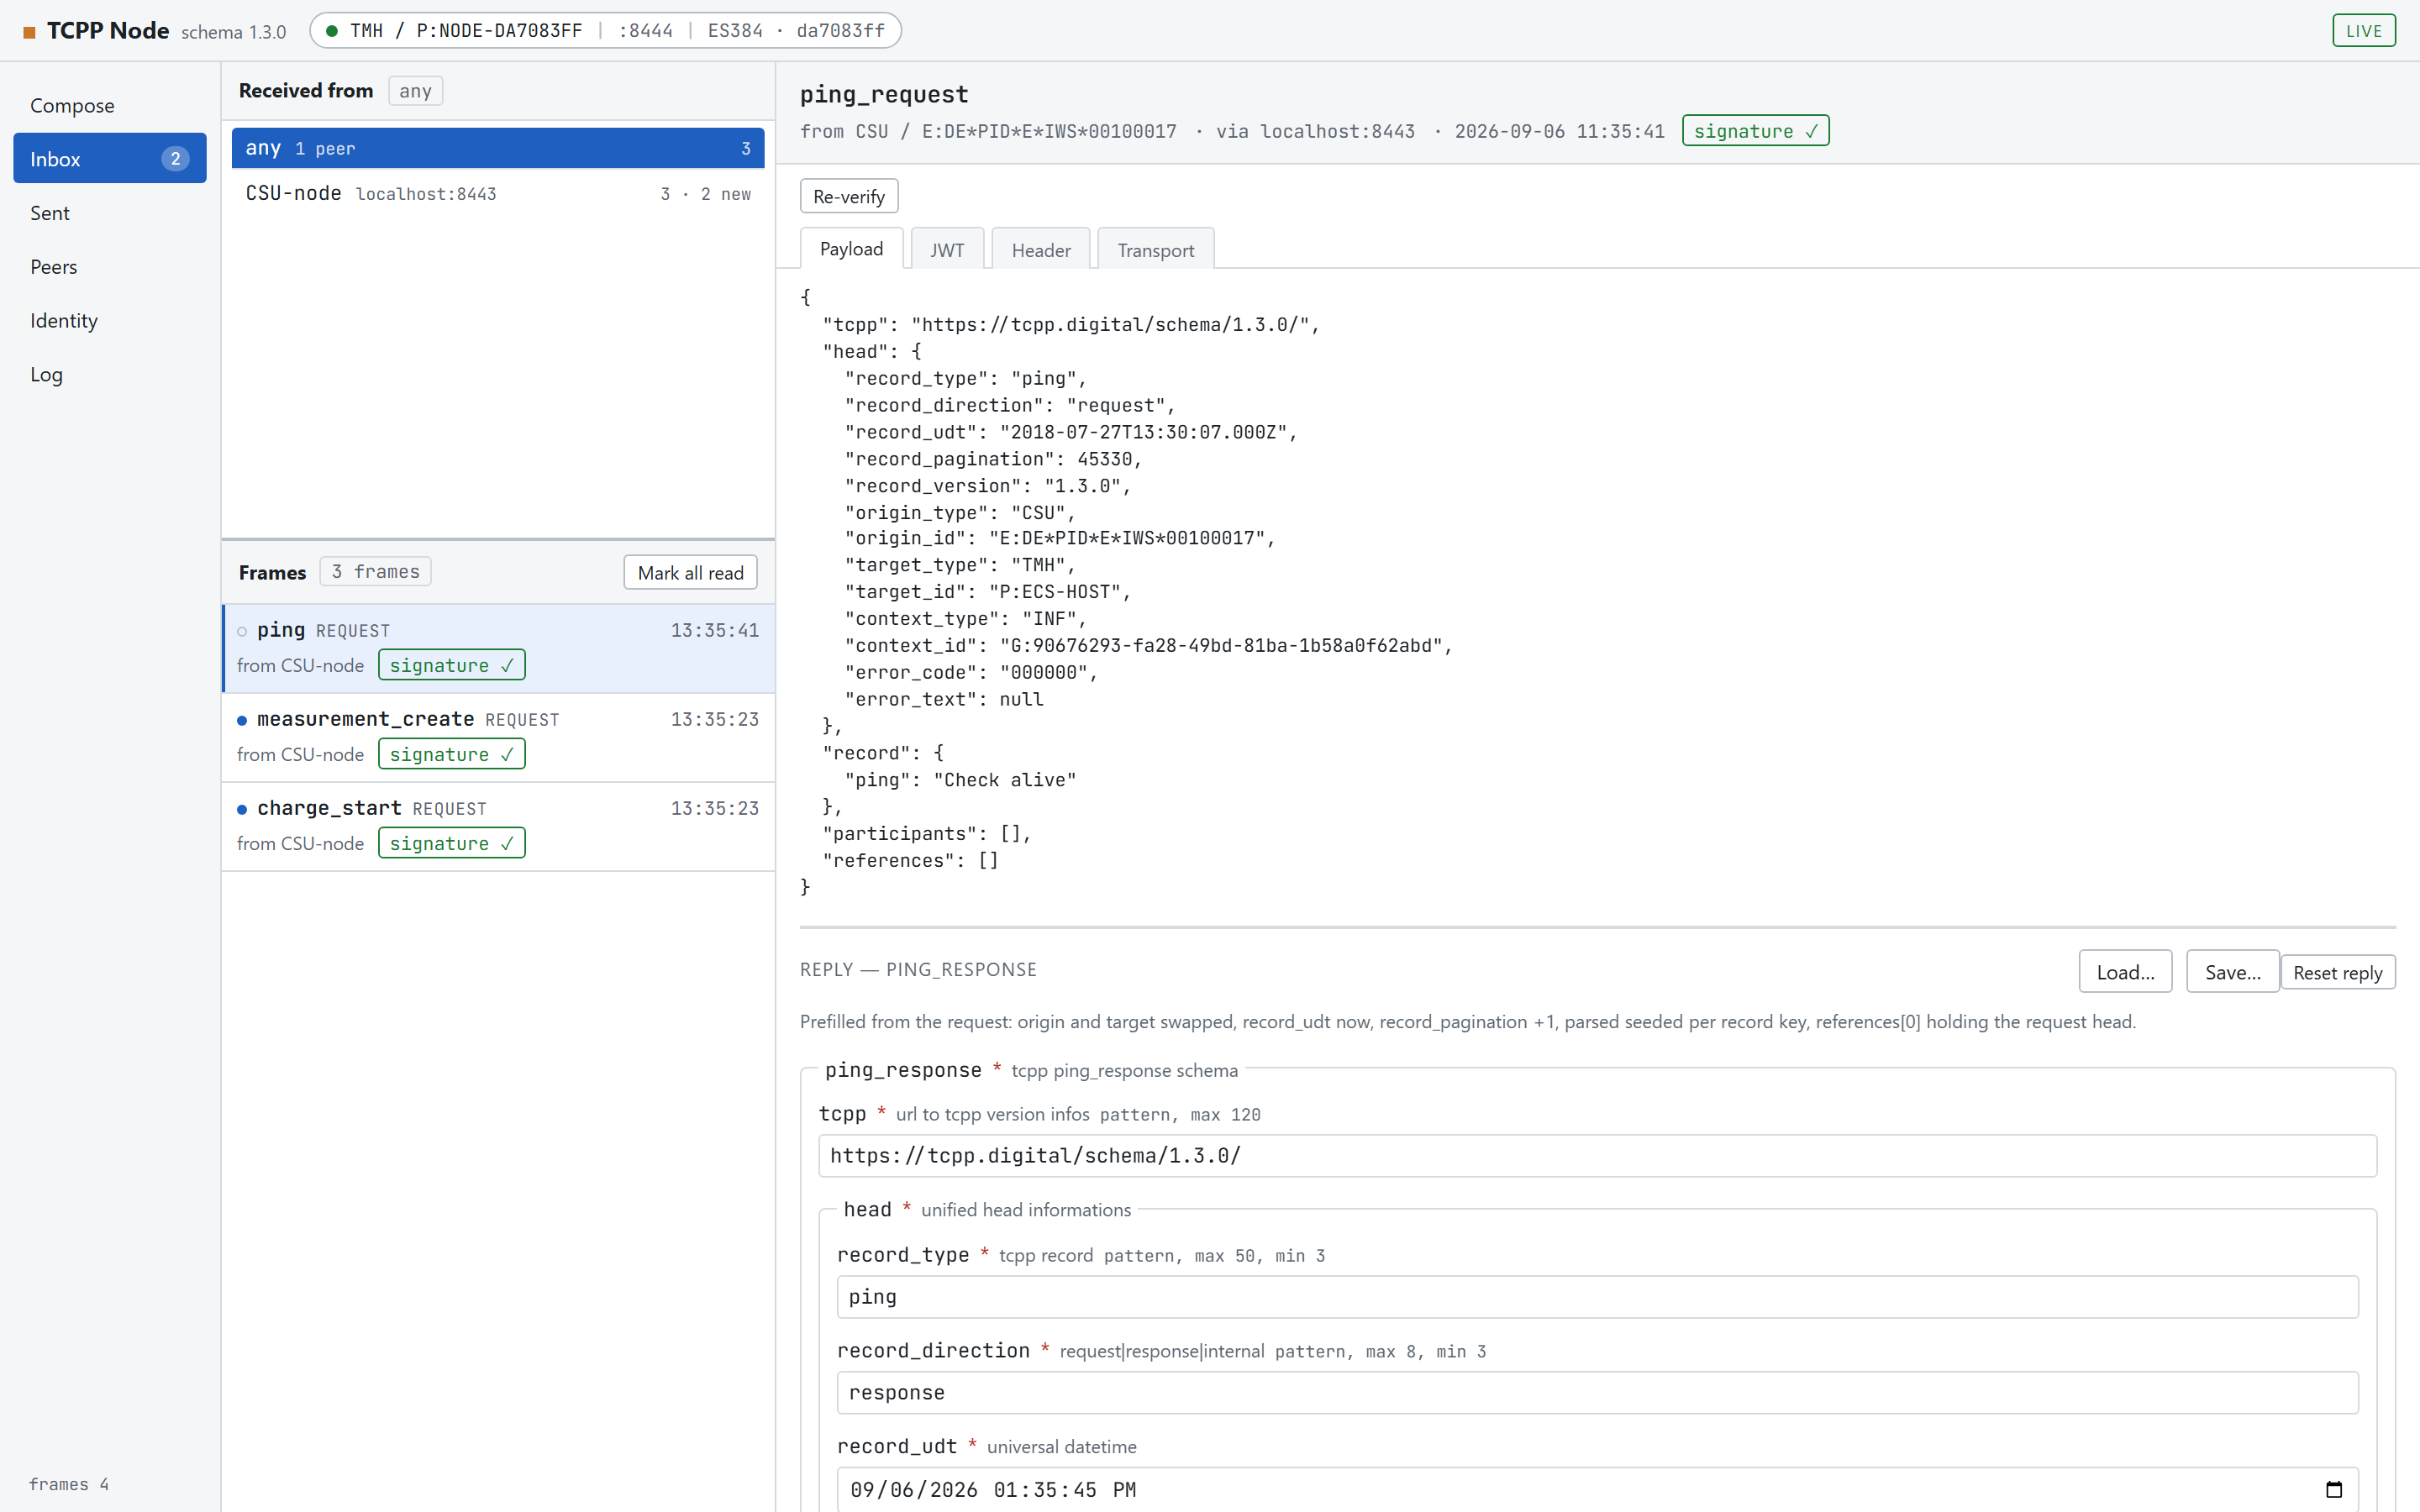Open the calendar picker in record_udt field

pyautogui.click(x=2333, y=1489)
